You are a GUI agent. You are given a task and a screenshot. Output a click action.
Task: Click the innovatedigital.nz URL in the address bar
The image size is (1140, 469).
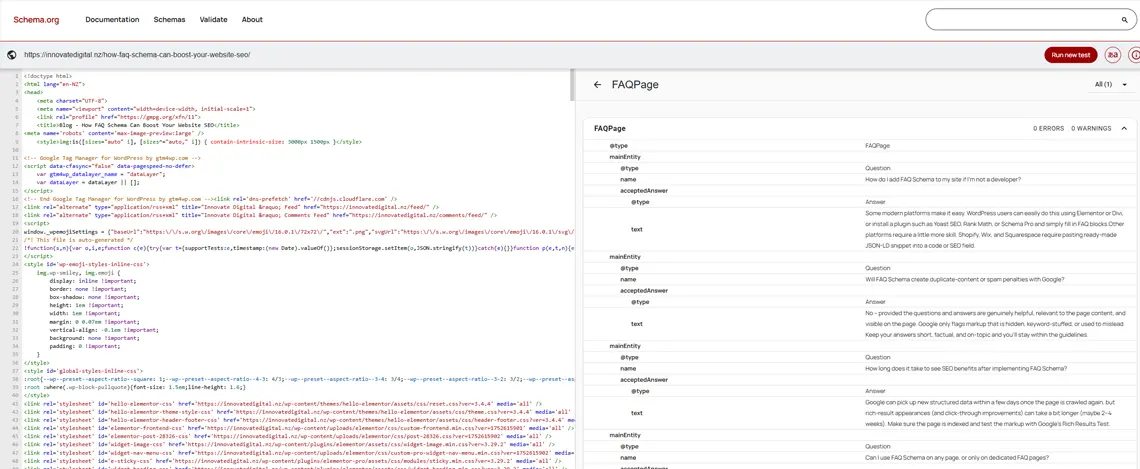pos(137,55)
